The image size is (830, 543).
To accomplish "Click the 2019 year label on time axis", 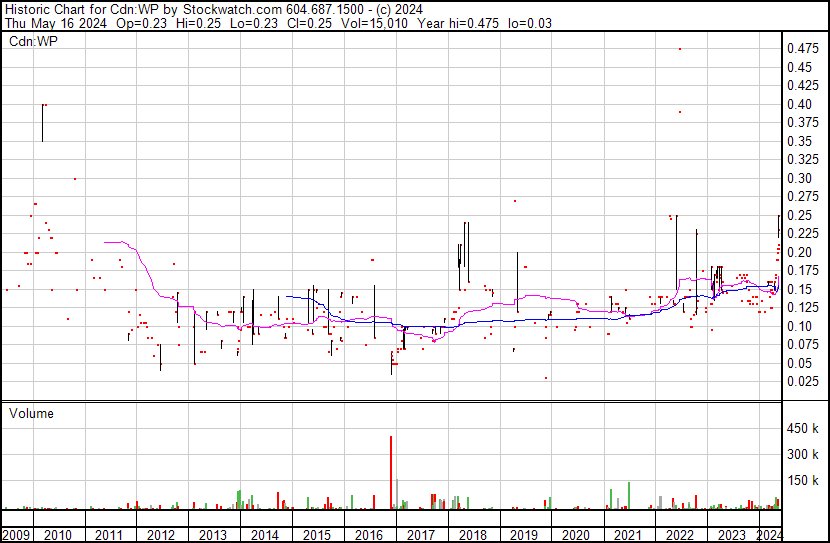I will pos(524,535).
